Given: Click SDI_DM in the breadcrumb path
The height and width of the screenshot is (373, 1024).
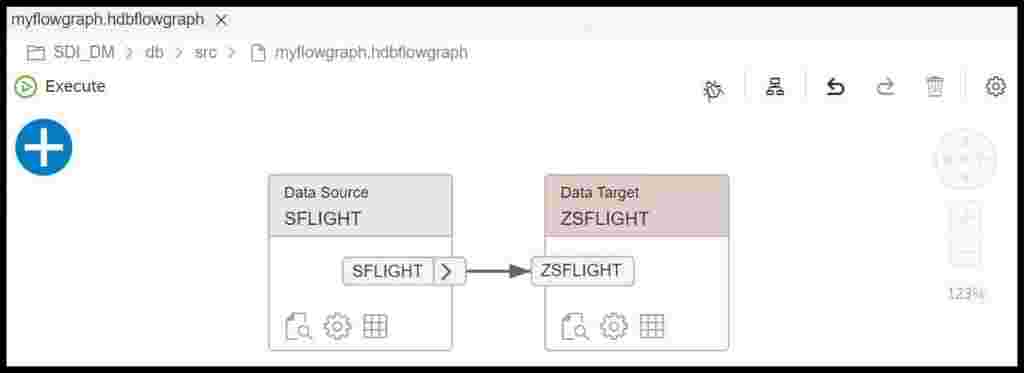Looking at the screenshot, I should point(84,53).
